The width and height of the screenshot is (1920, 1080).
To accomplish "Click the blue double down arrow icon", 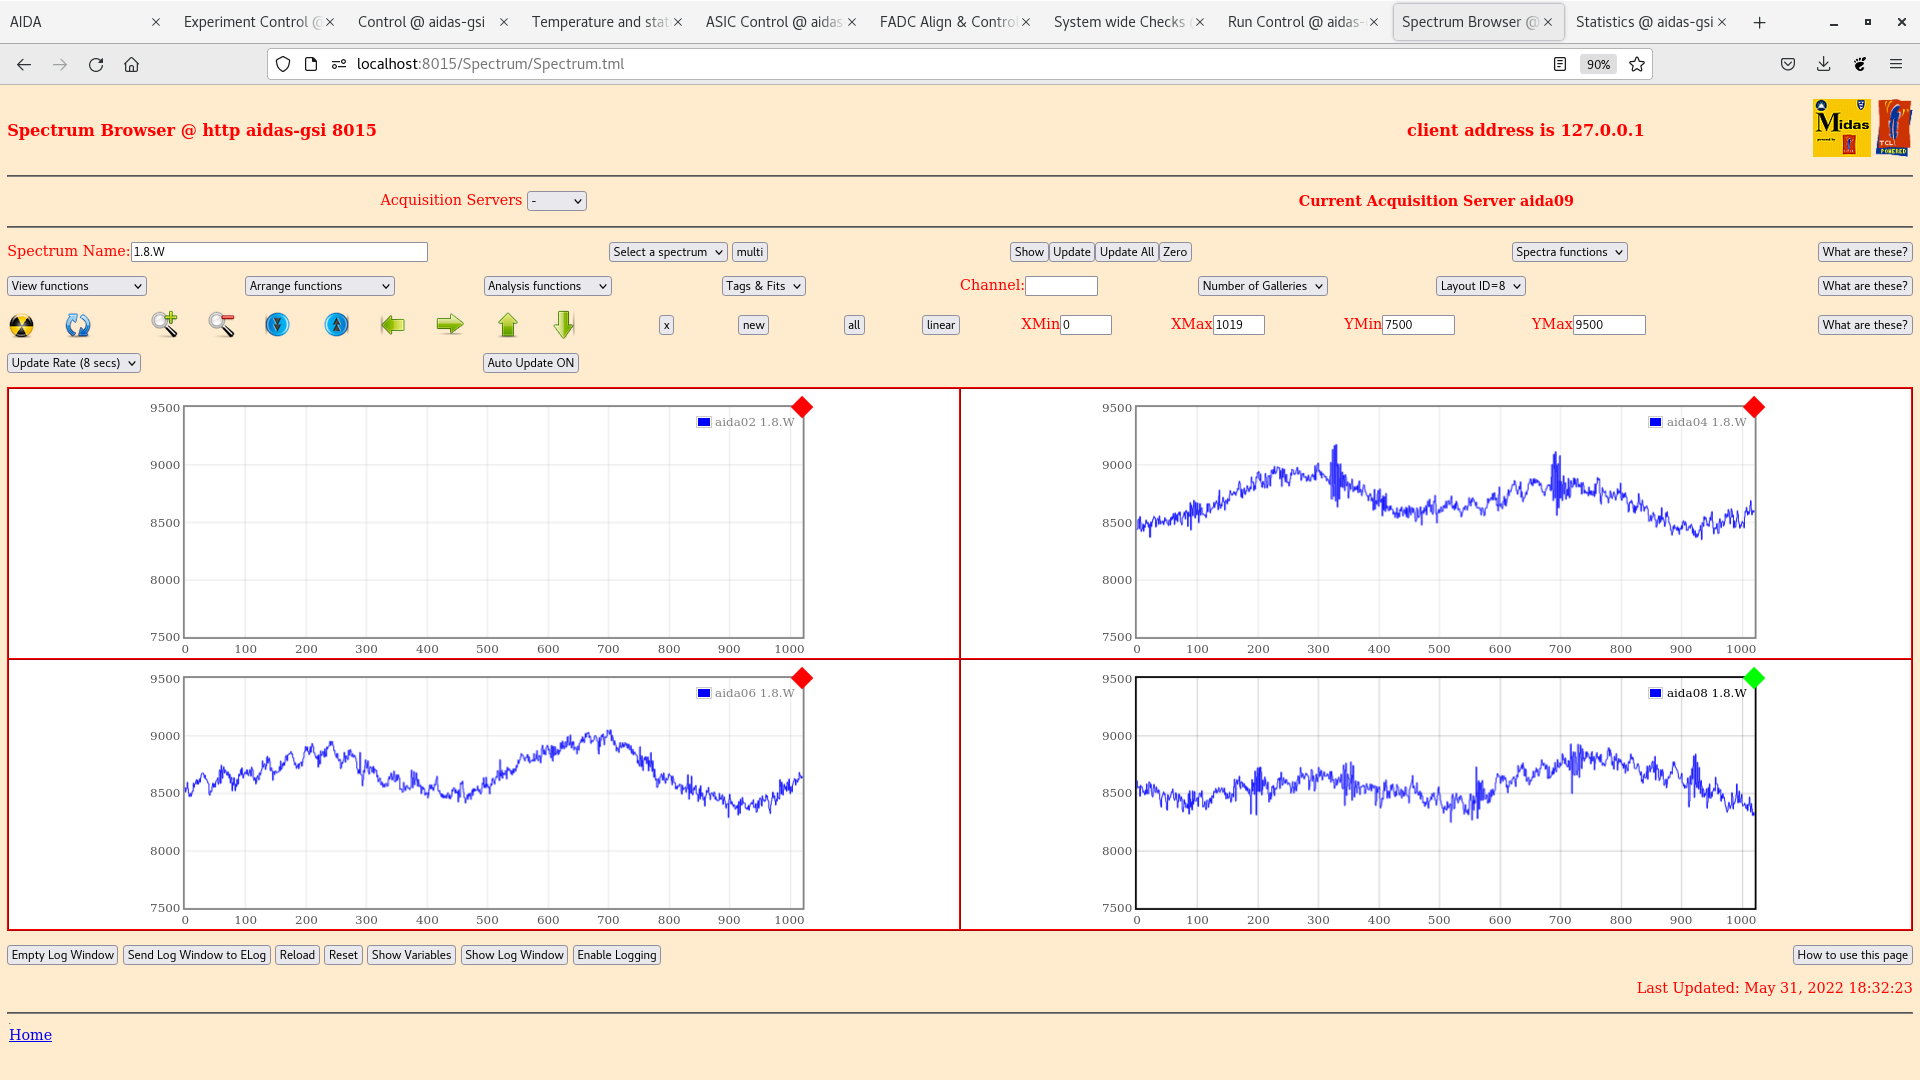I will [277, 324].
